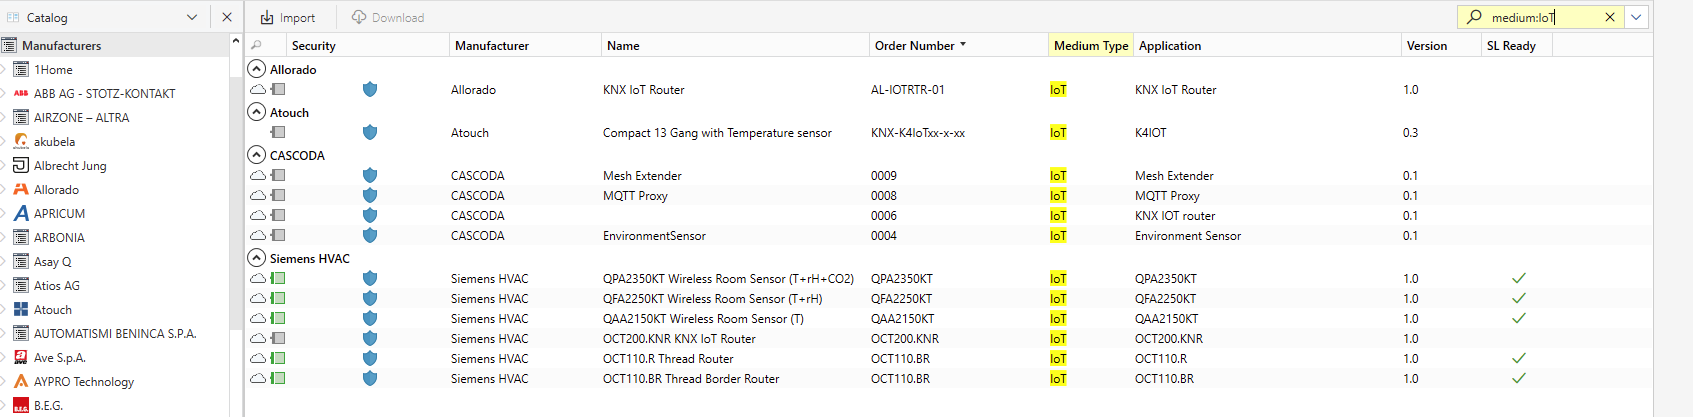1693x417 pixels.
Task: Click the KNX-K4IoTxx-x-xx order number
Action: pos(917,132)
